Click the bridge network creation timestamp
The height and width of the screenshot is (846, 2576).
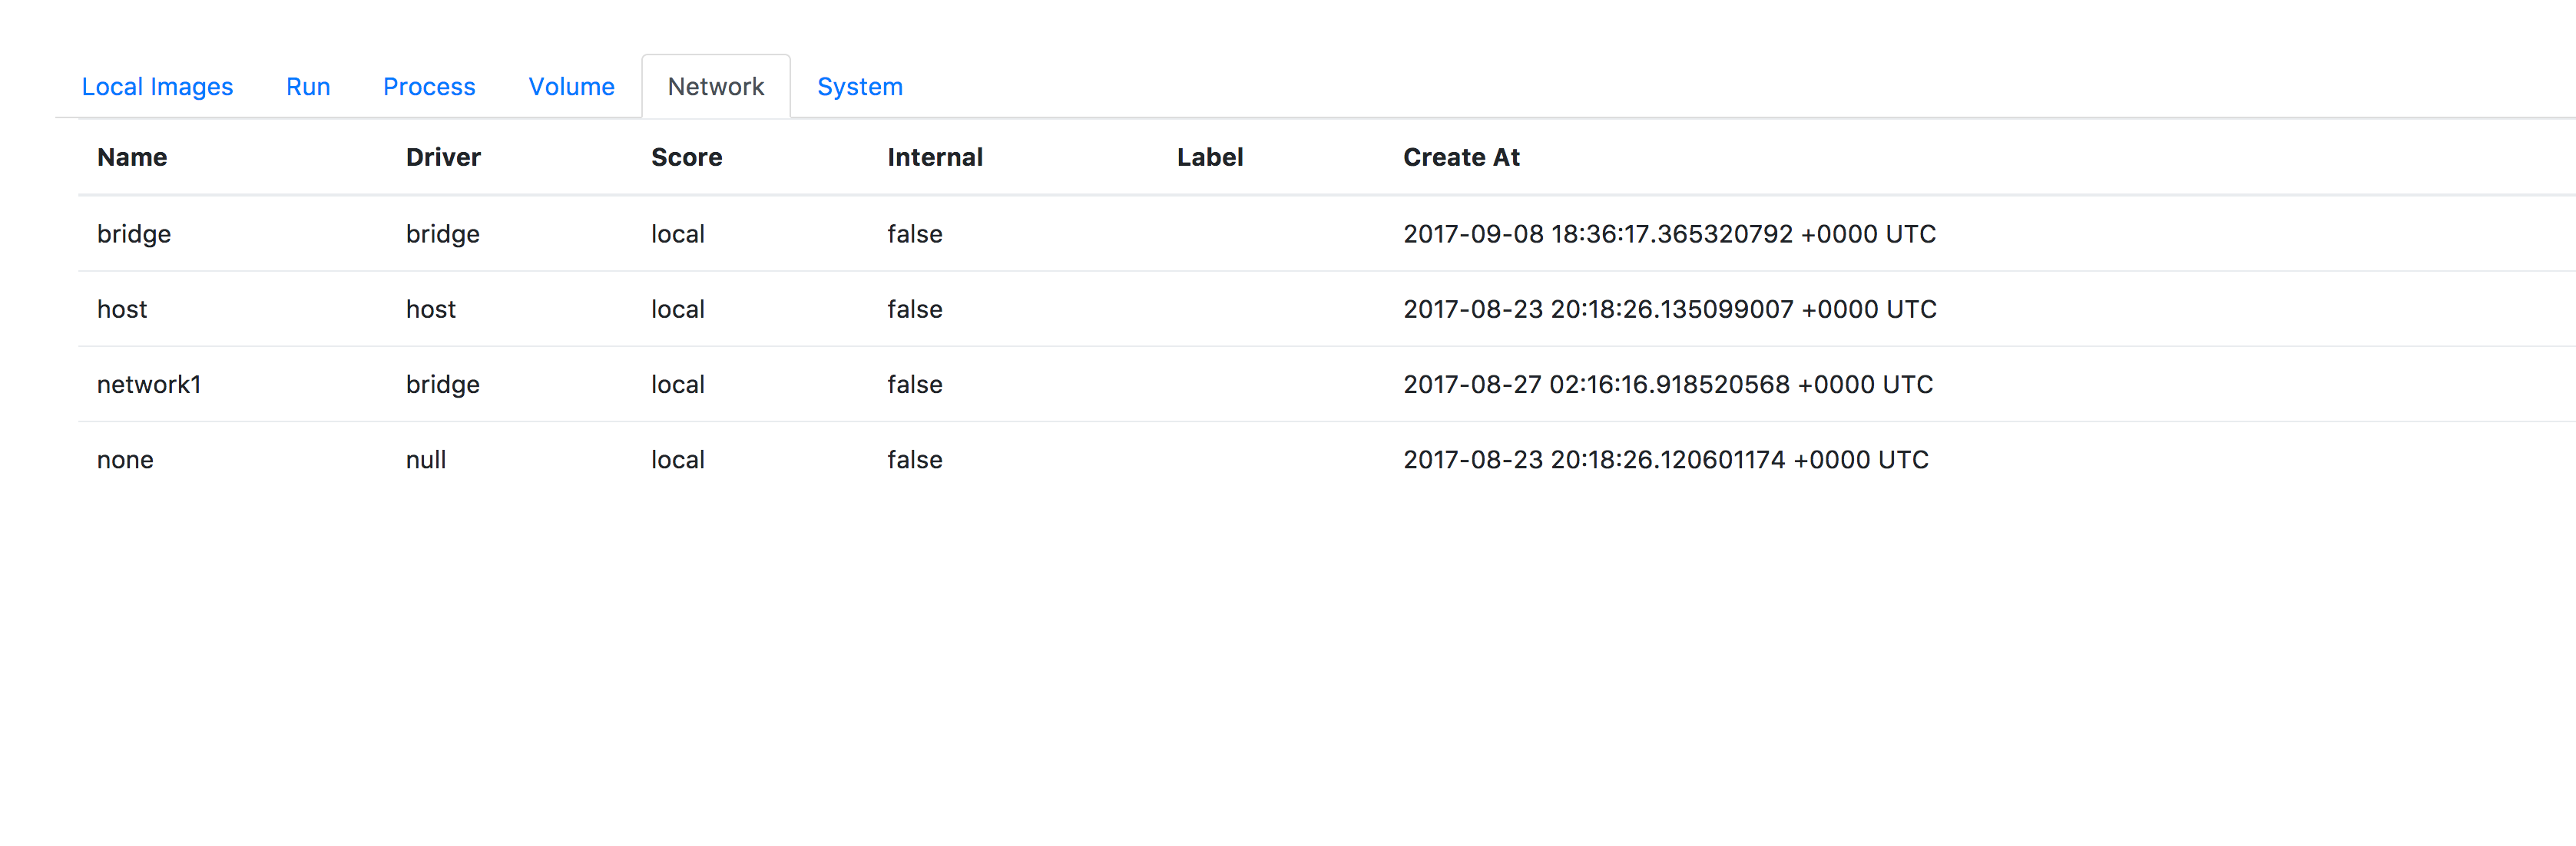(1668, 234)
